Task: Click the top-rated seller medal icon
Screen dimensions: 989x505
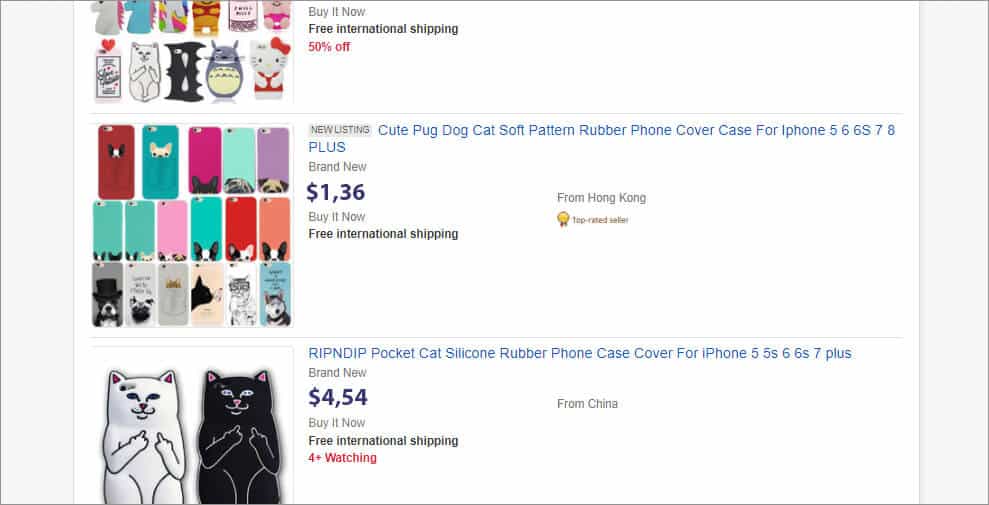Action: click(563, 219)
